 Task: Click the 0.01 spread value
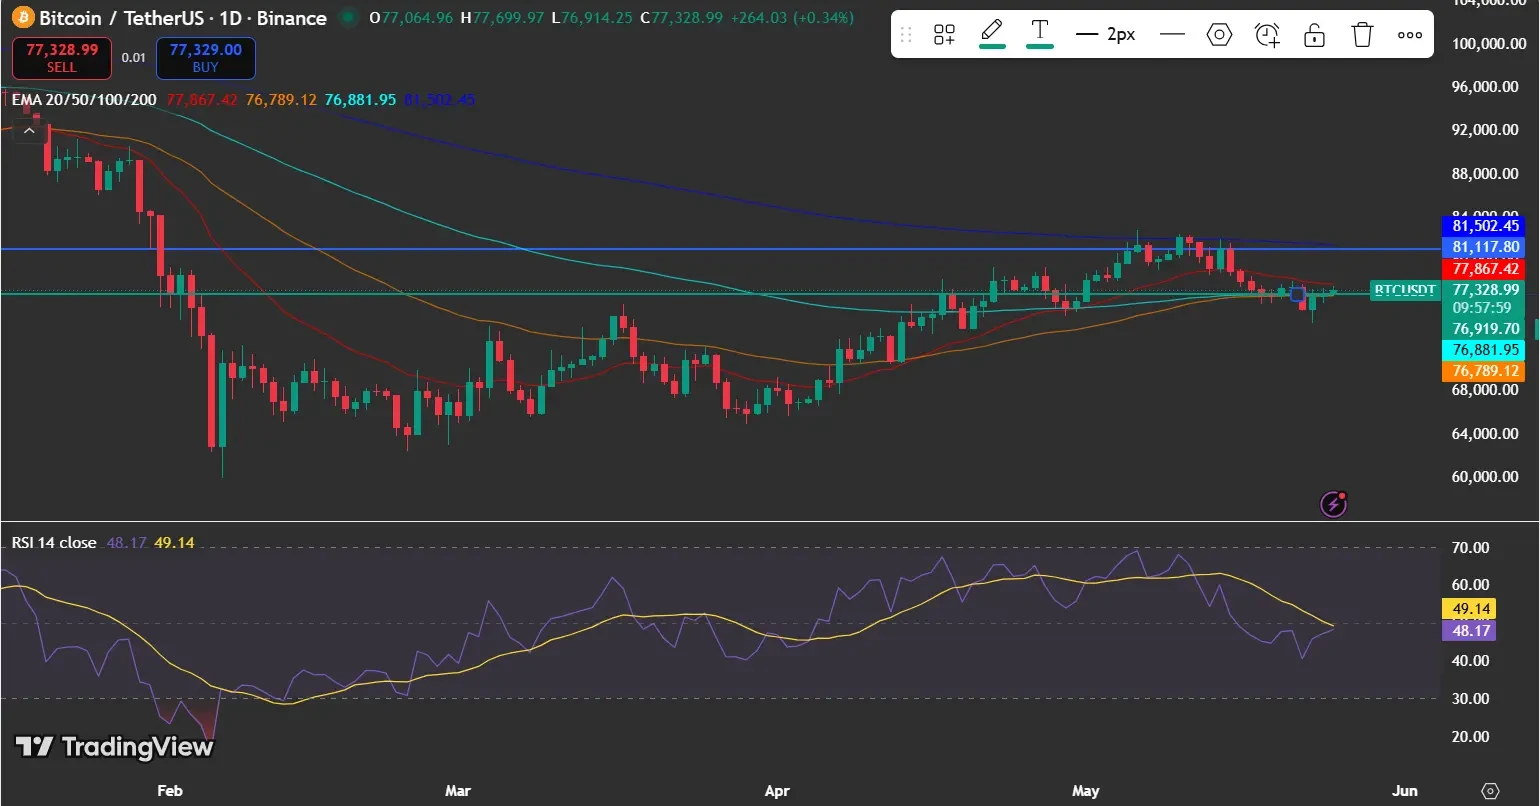click(134, 58)
